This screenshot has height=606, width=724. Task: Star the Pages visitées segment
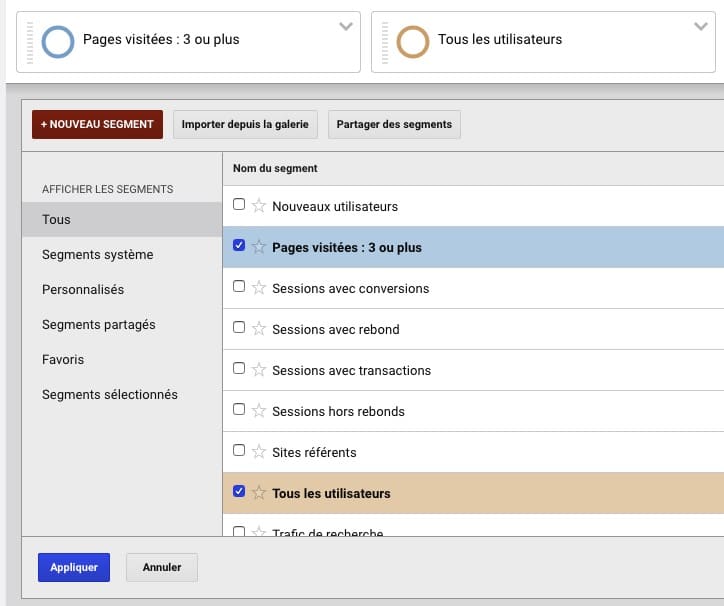click(259, 247)
